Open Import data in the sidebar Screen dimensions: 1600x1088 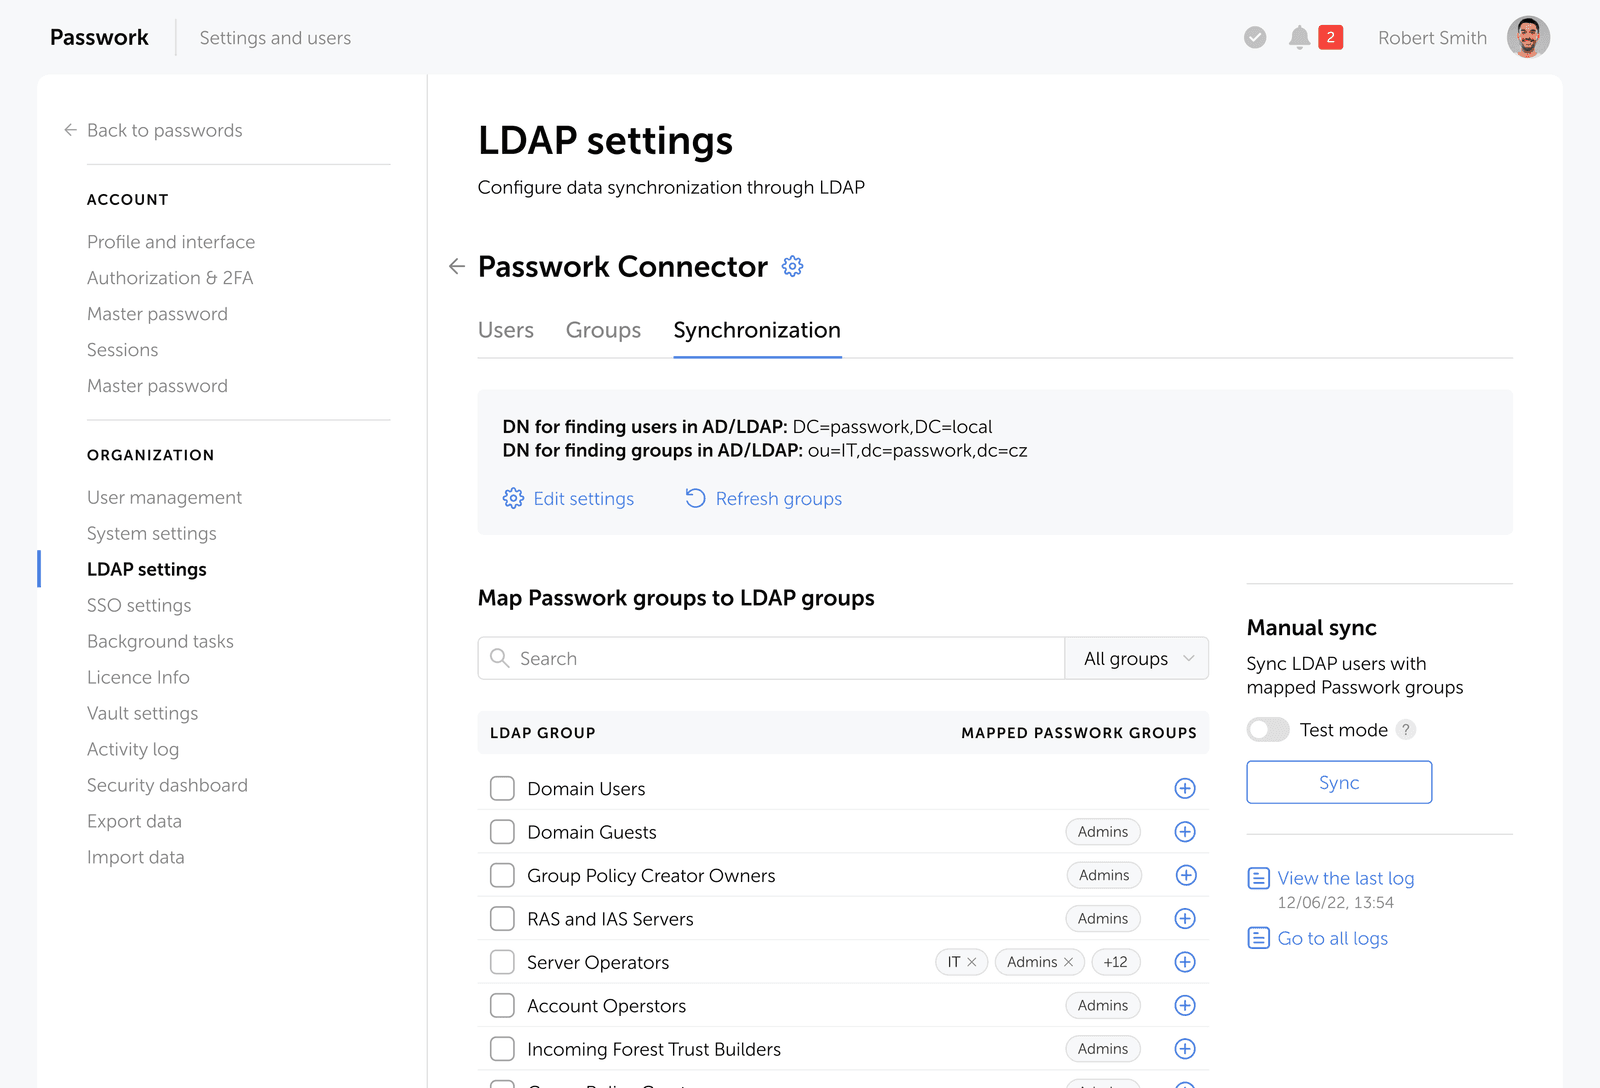tap(135, 857)
